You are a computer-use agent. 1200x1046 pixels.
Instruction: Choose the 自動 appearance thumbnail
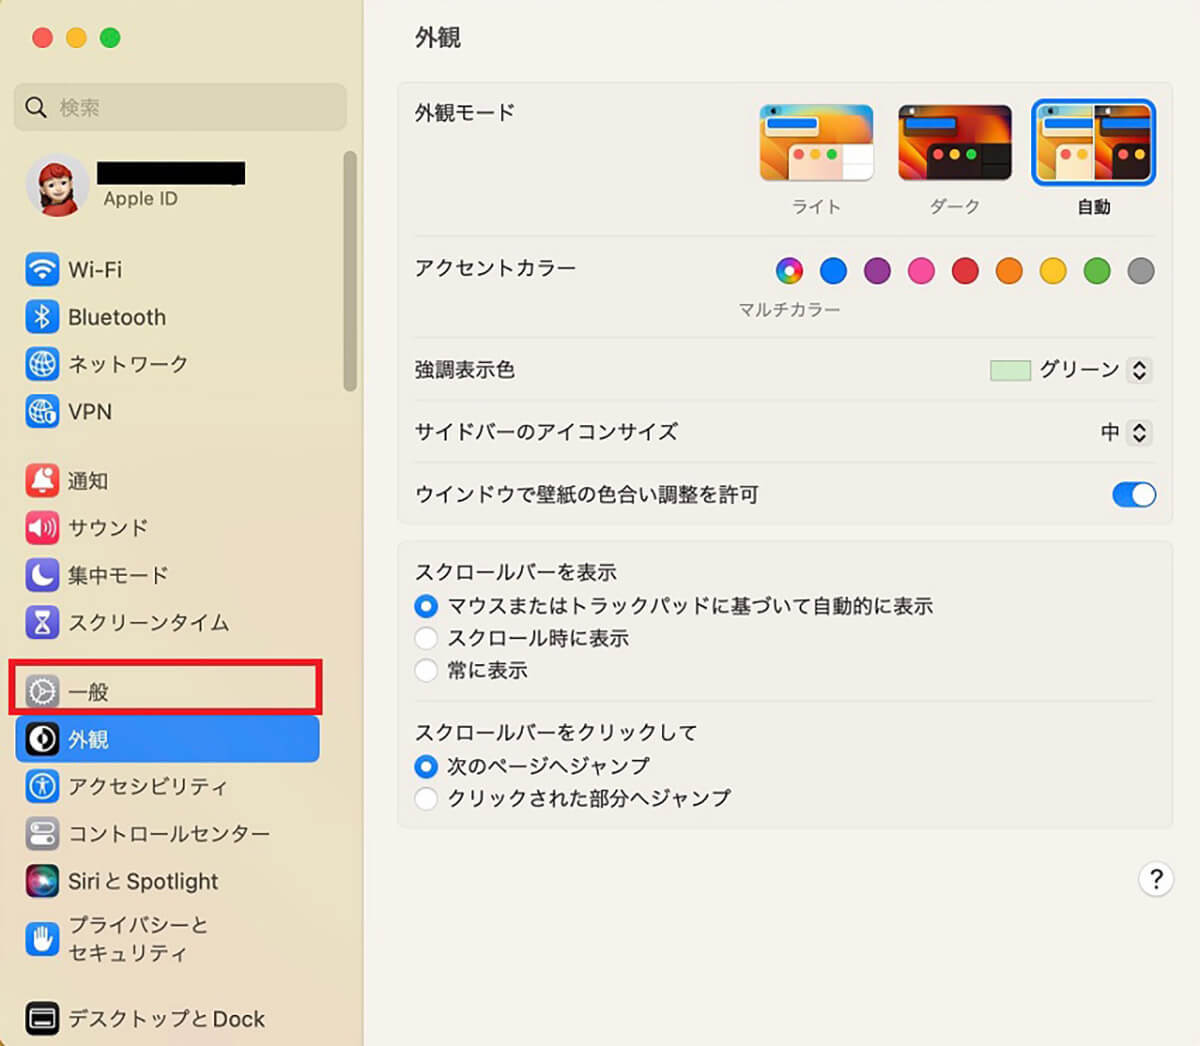pos(1094,143)
